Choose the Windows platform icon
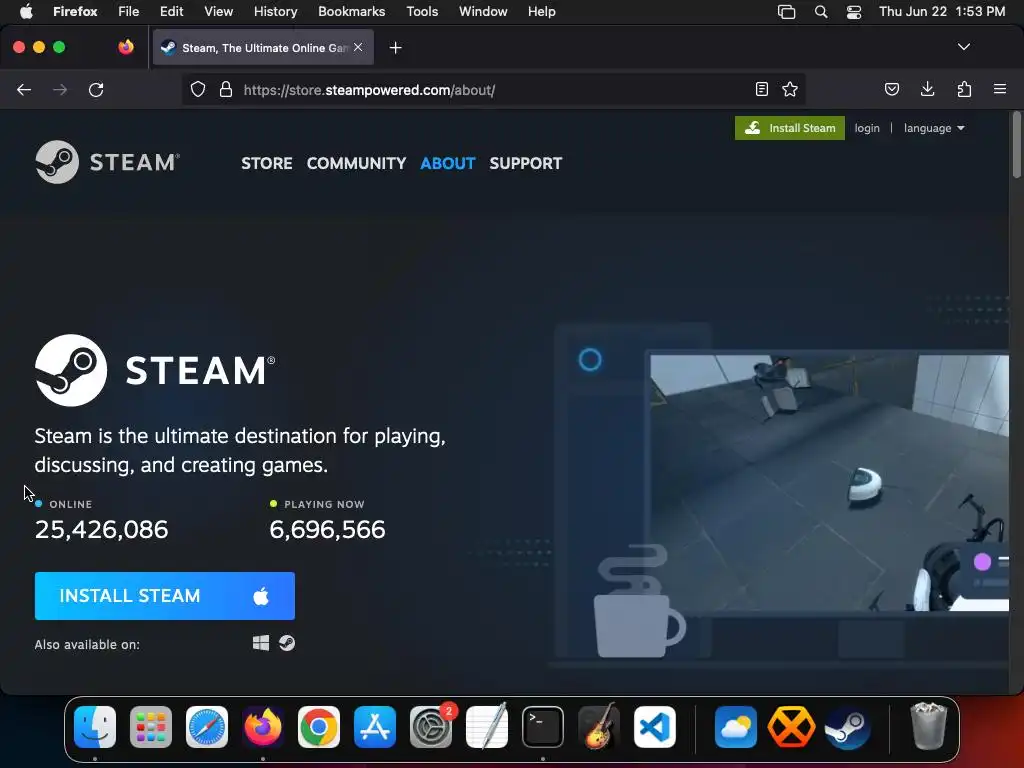The image size is (1024, 768). [261, 643]
